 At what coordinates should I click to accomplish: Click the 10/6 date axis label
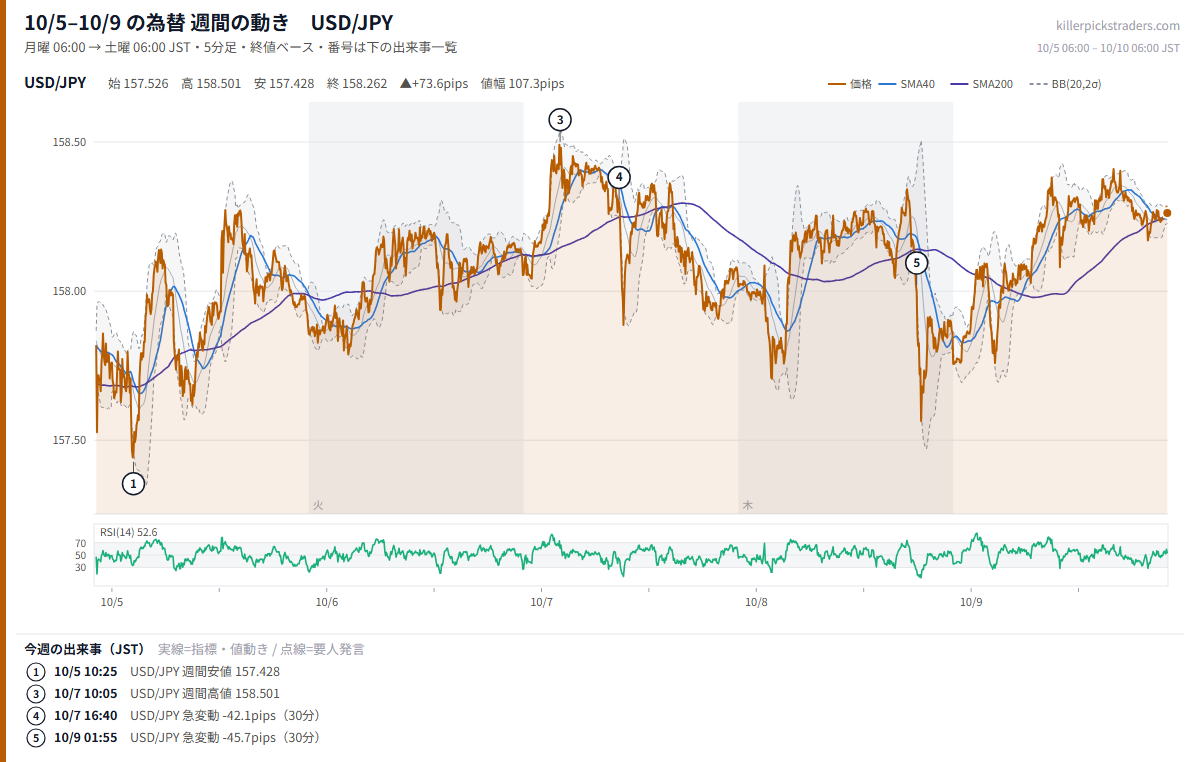327,602
